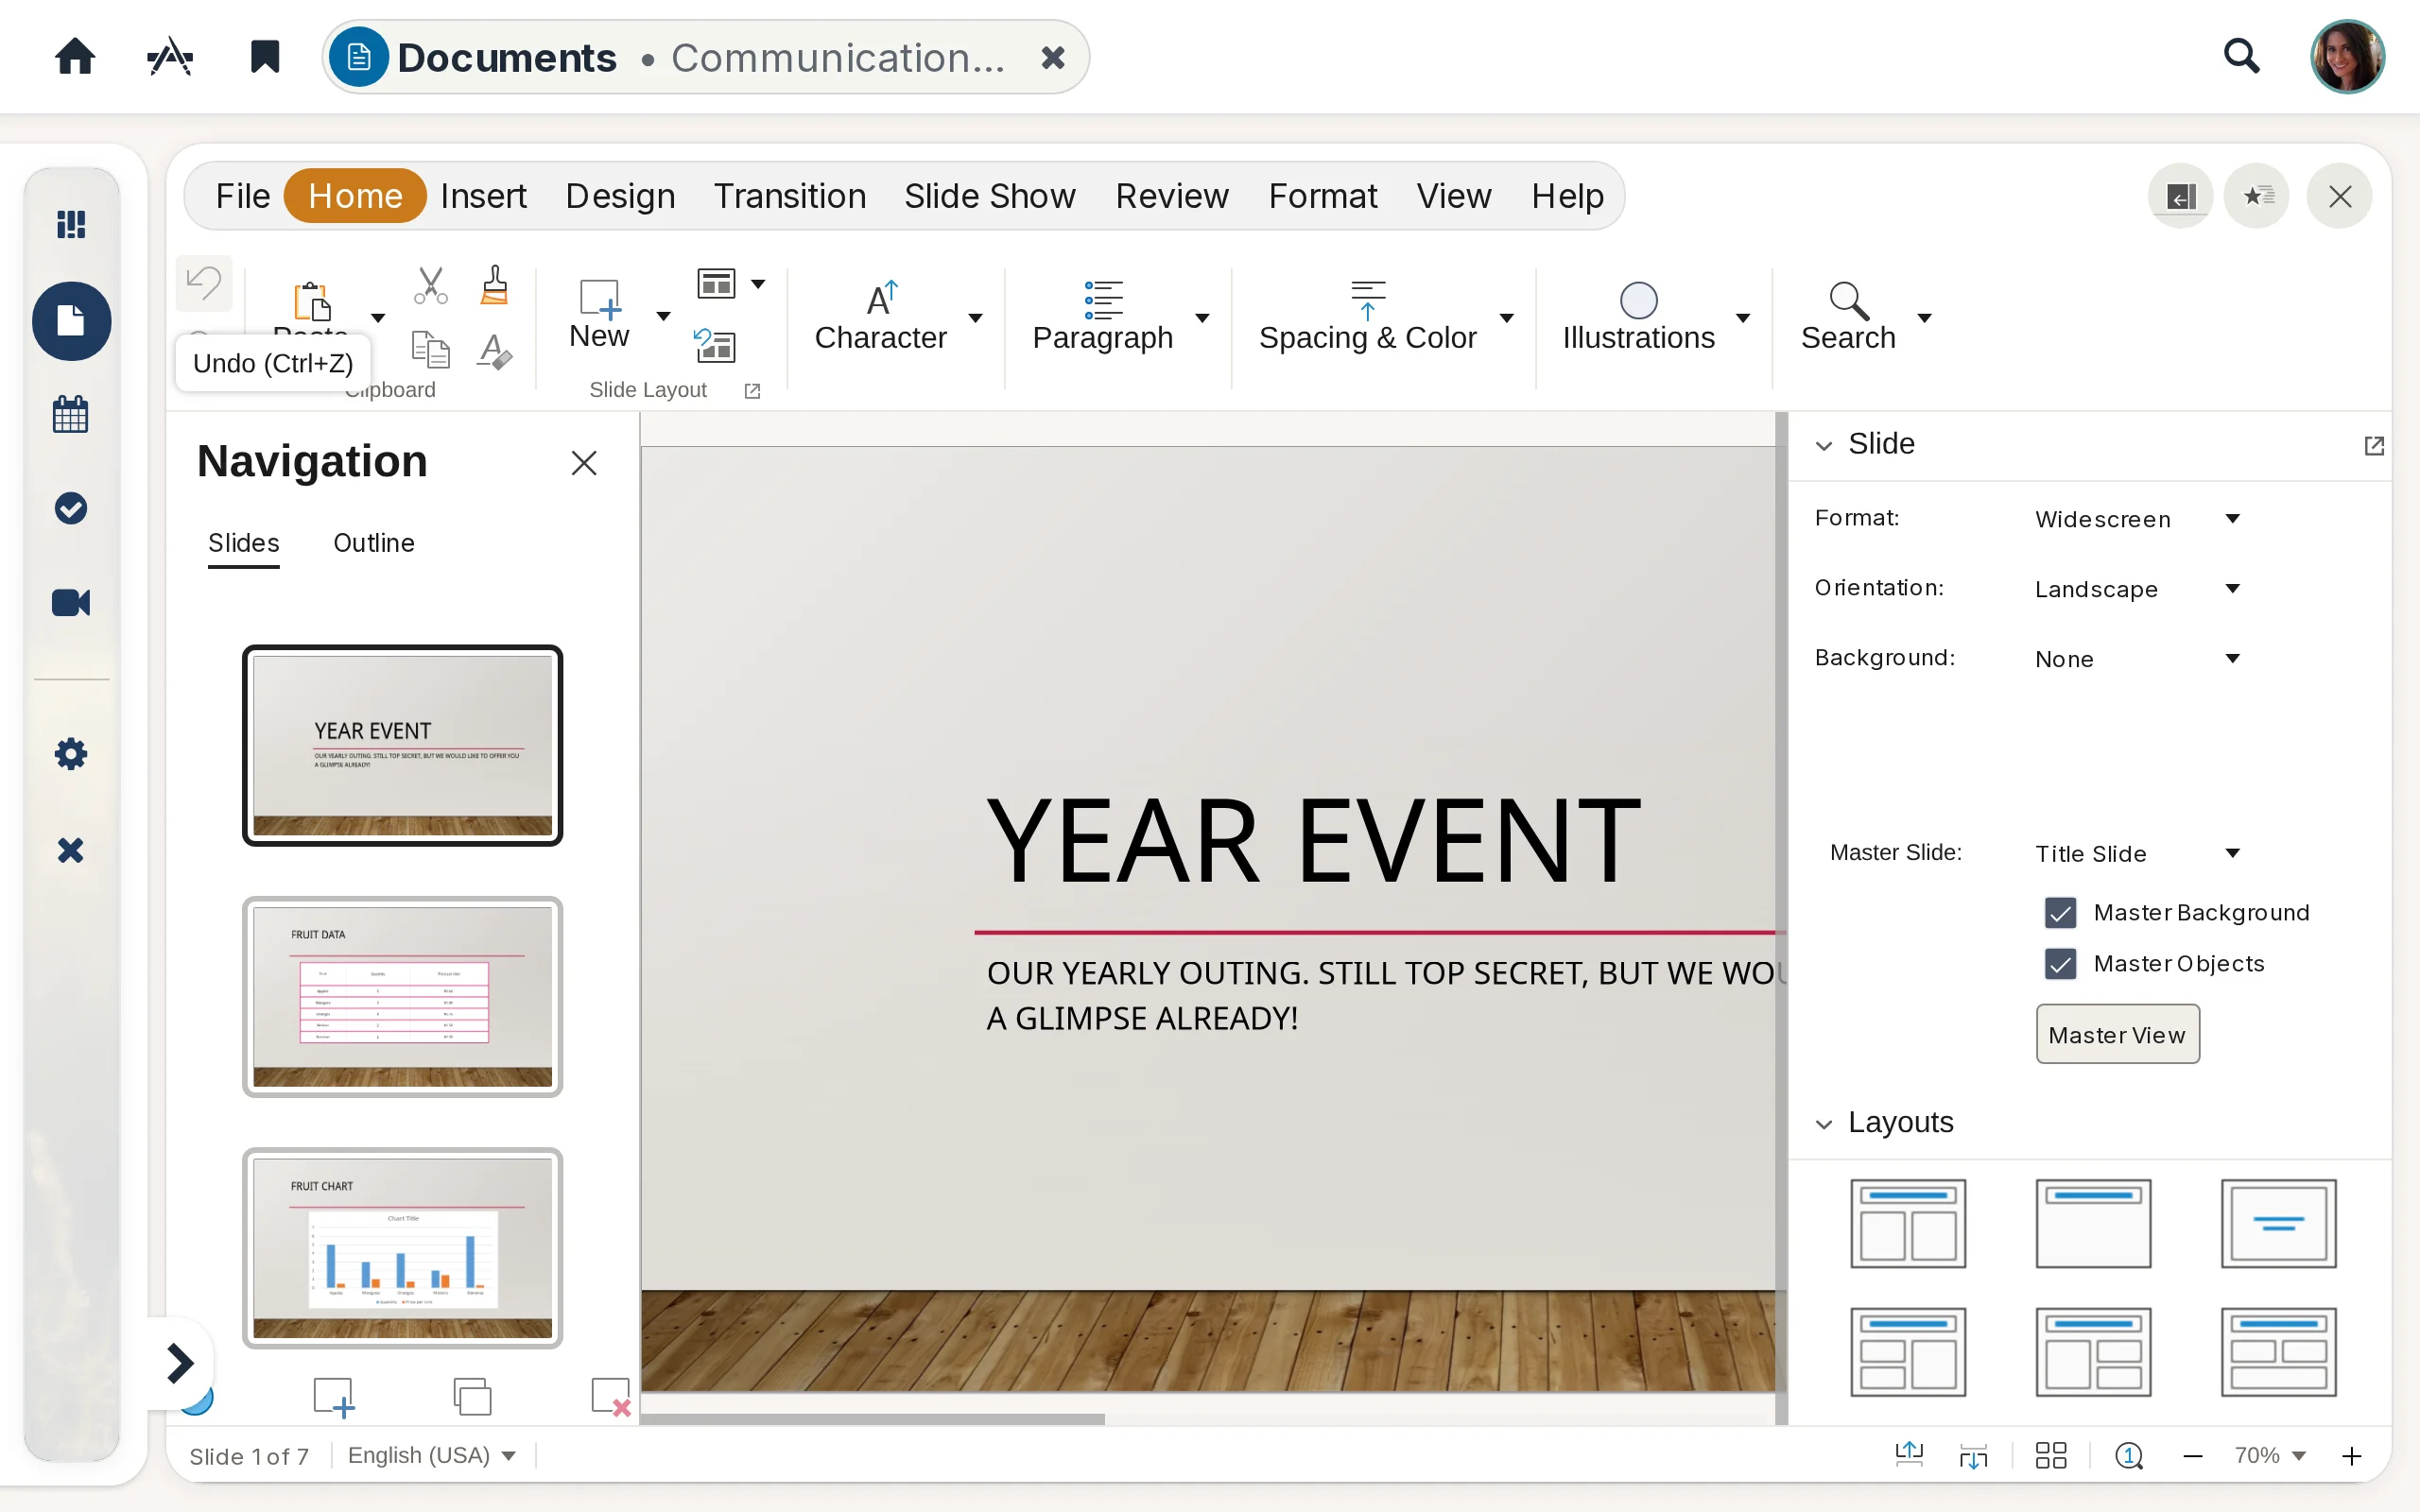Viewport: 2420px width, 1512px height.
Task: Open the Orientation Landscape dropdown
Action: click(2137, 589)
